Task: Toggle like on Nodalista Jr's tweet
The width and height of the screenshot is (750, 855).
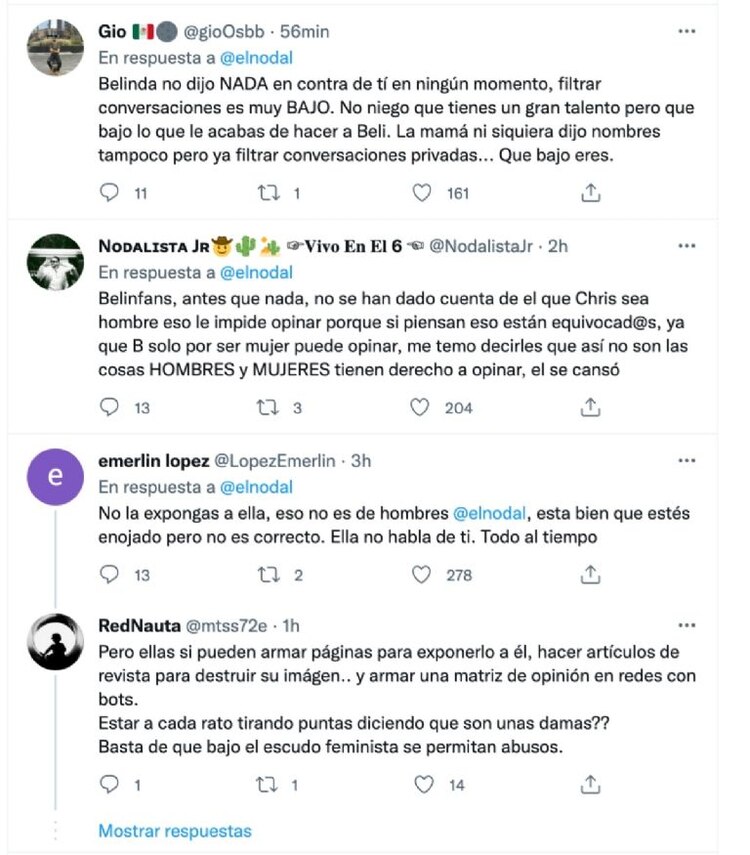Action: tap(421, 407)
